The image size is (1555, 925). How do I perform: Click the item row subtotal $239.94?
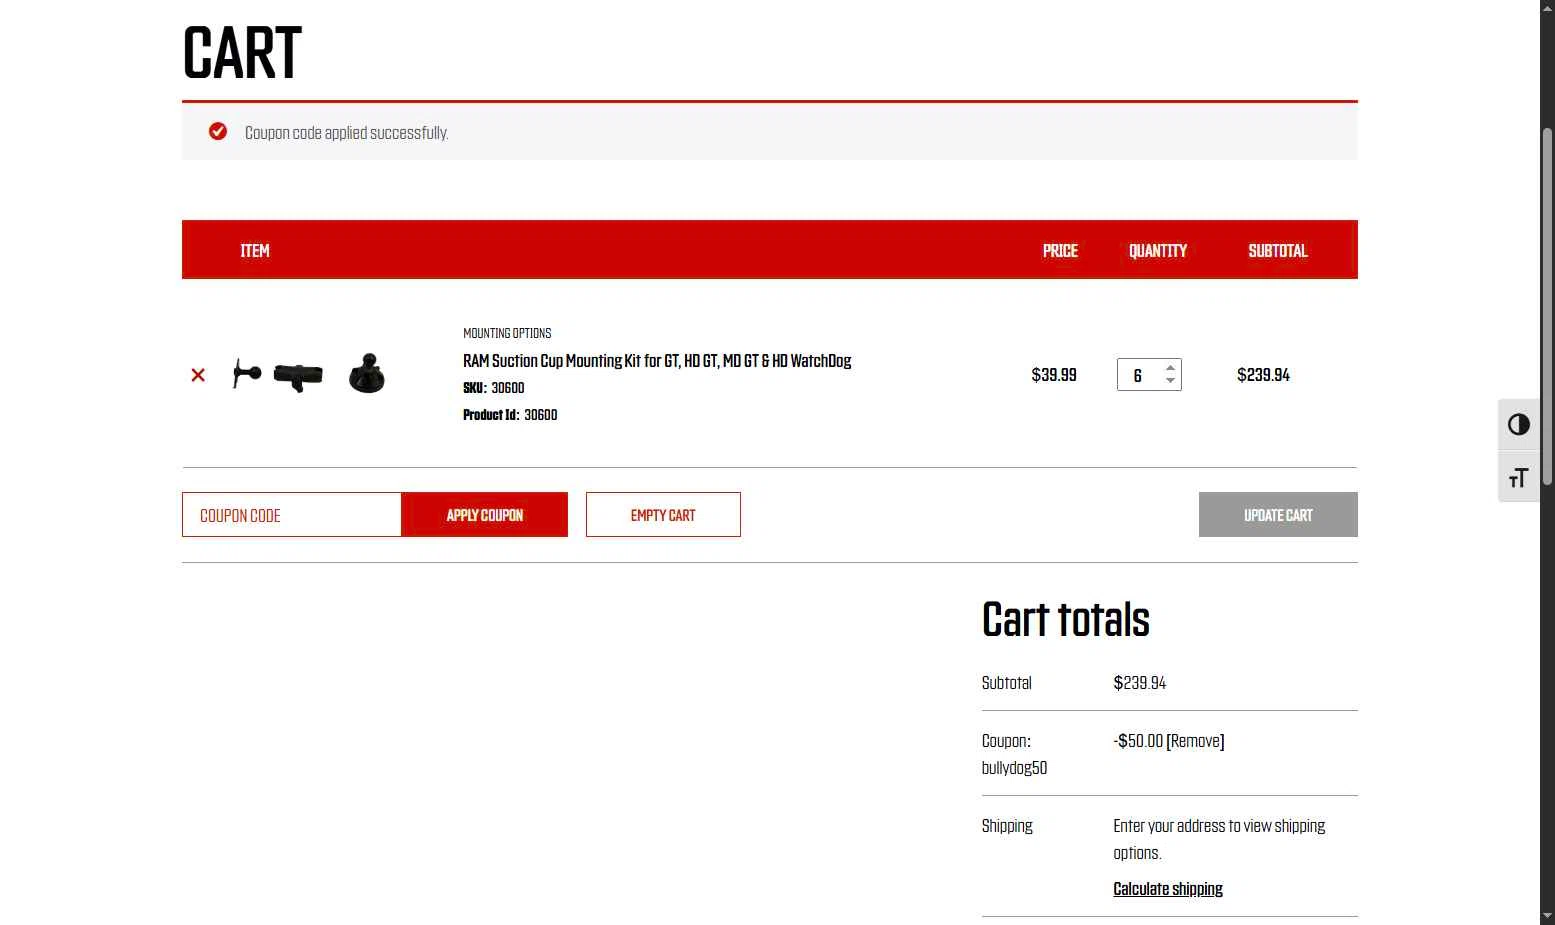1263,375
